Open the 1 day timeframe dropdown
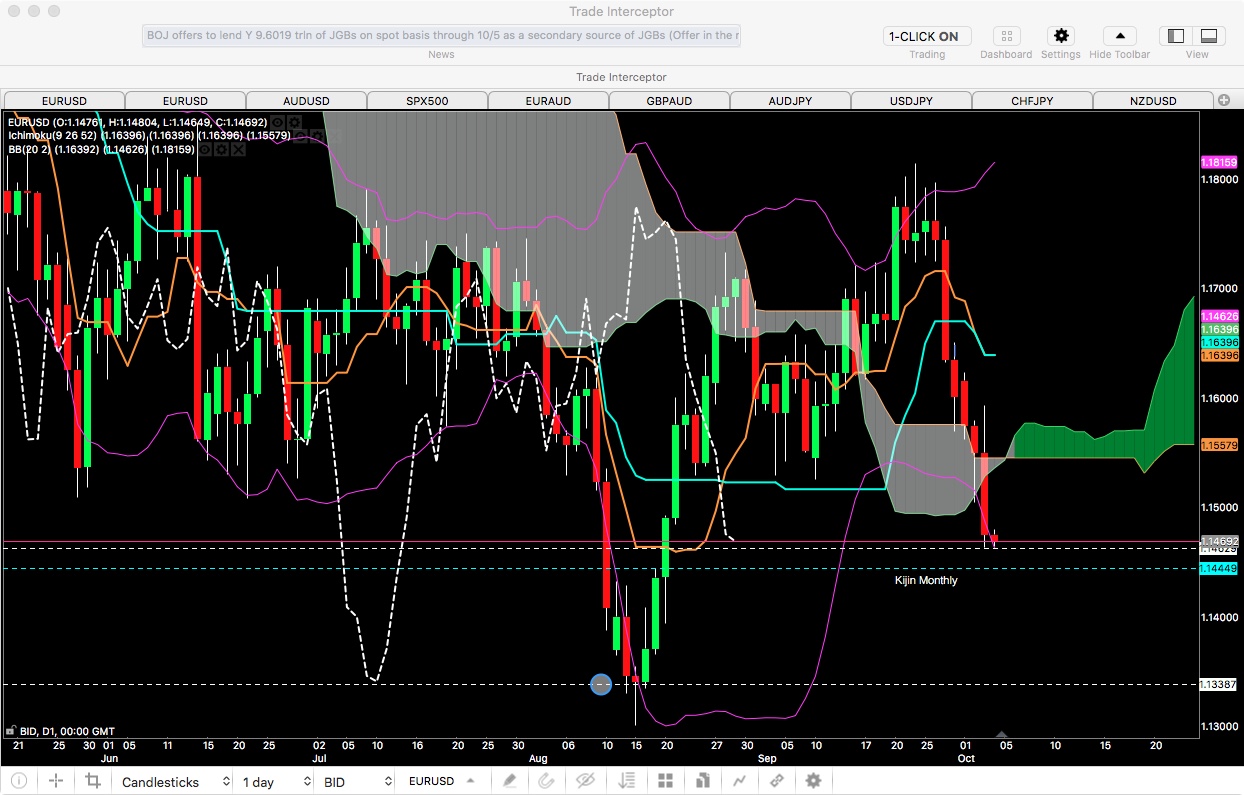Screen dimensions: 1244x795 272,782
